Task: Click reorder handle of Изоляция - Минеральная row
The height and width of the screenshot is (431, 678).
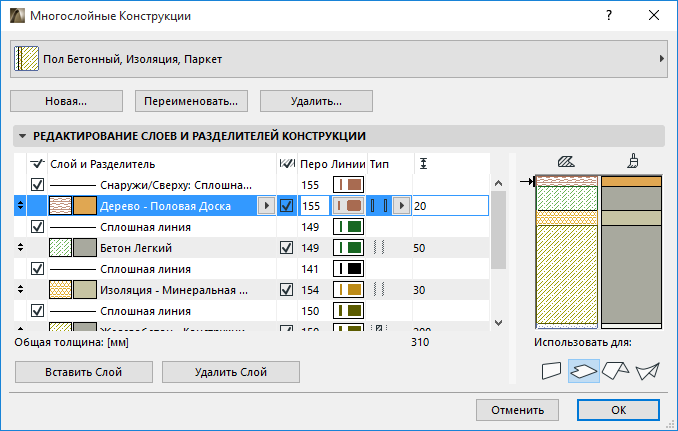Action: point(20,290)
